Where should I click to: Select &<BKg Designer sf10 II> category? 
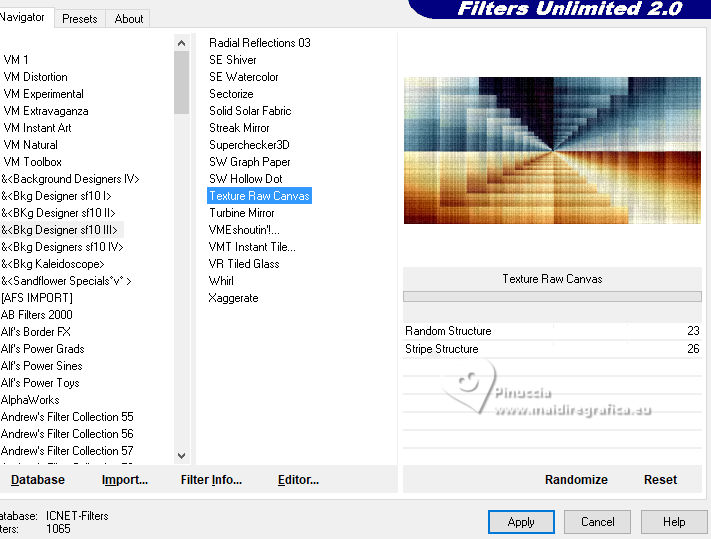point(58,213)
